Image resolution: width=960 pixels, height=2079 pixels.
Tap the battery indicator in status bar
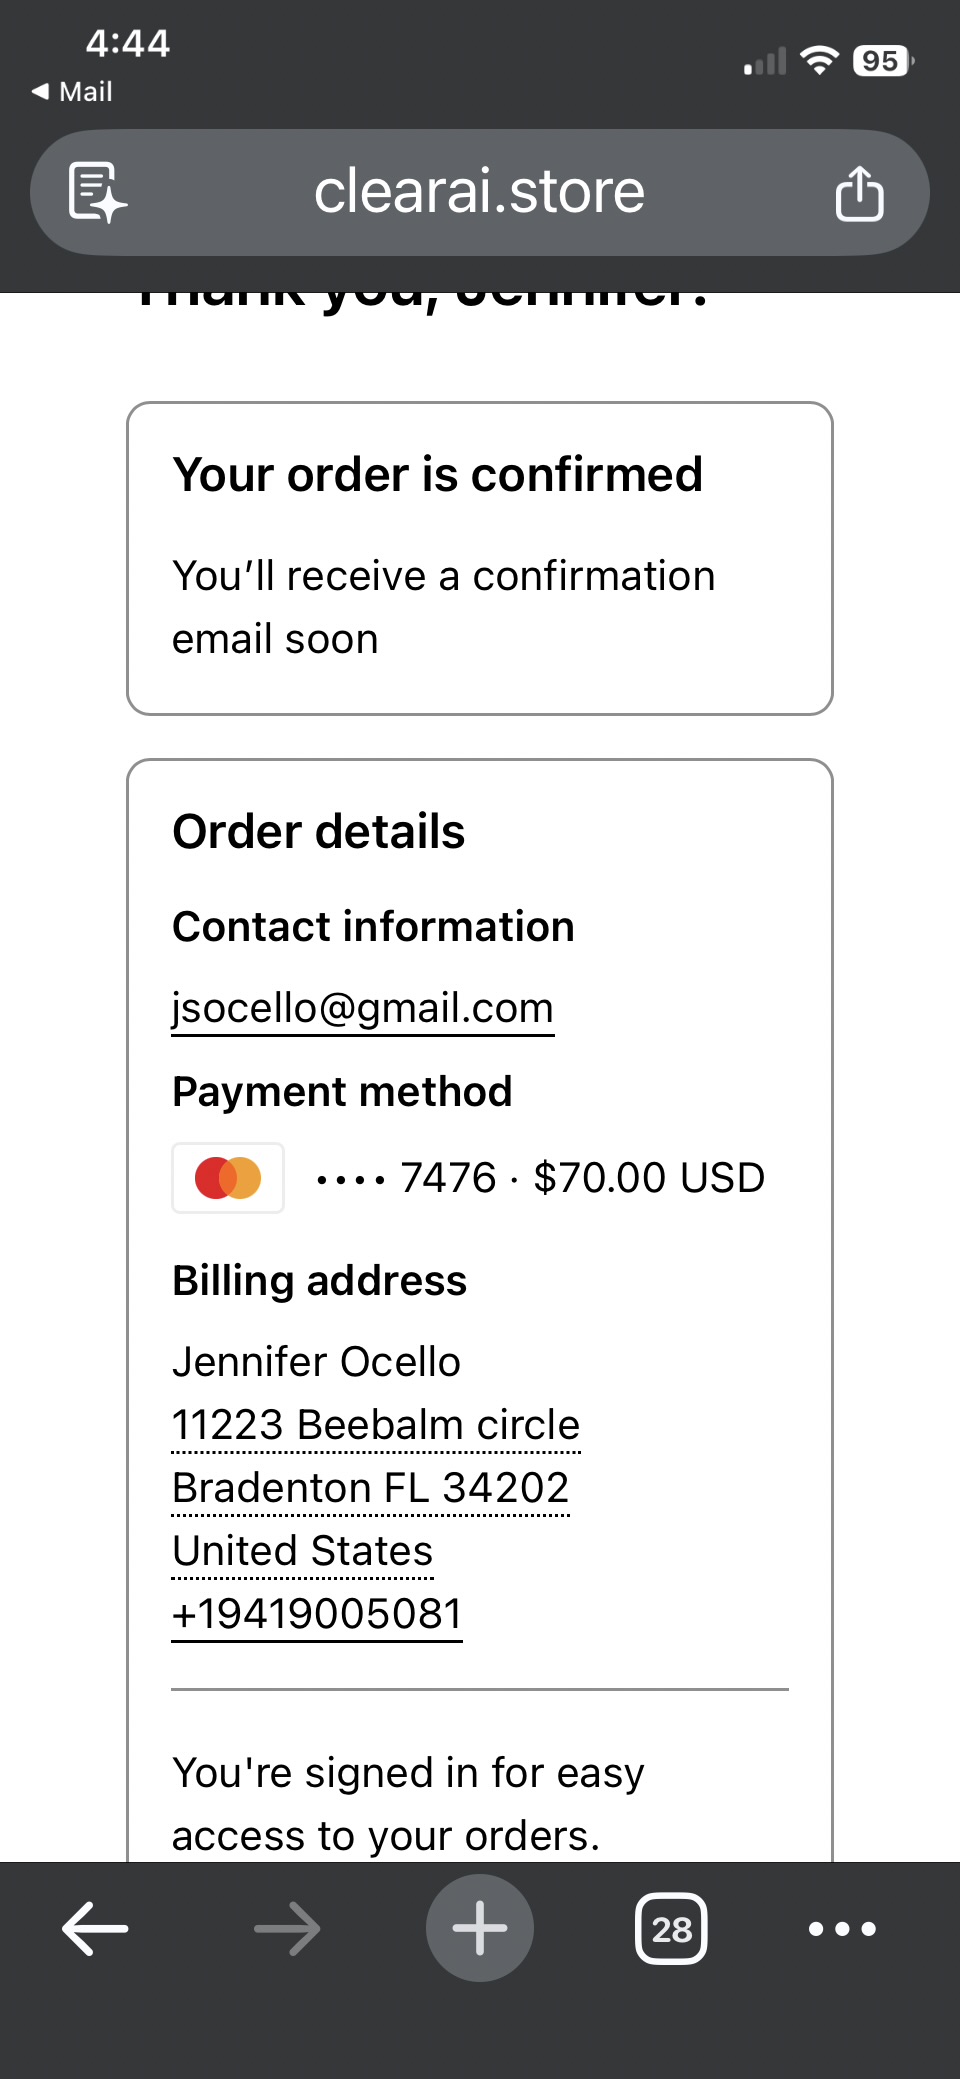pyautogui.click(x=882, y=61)
